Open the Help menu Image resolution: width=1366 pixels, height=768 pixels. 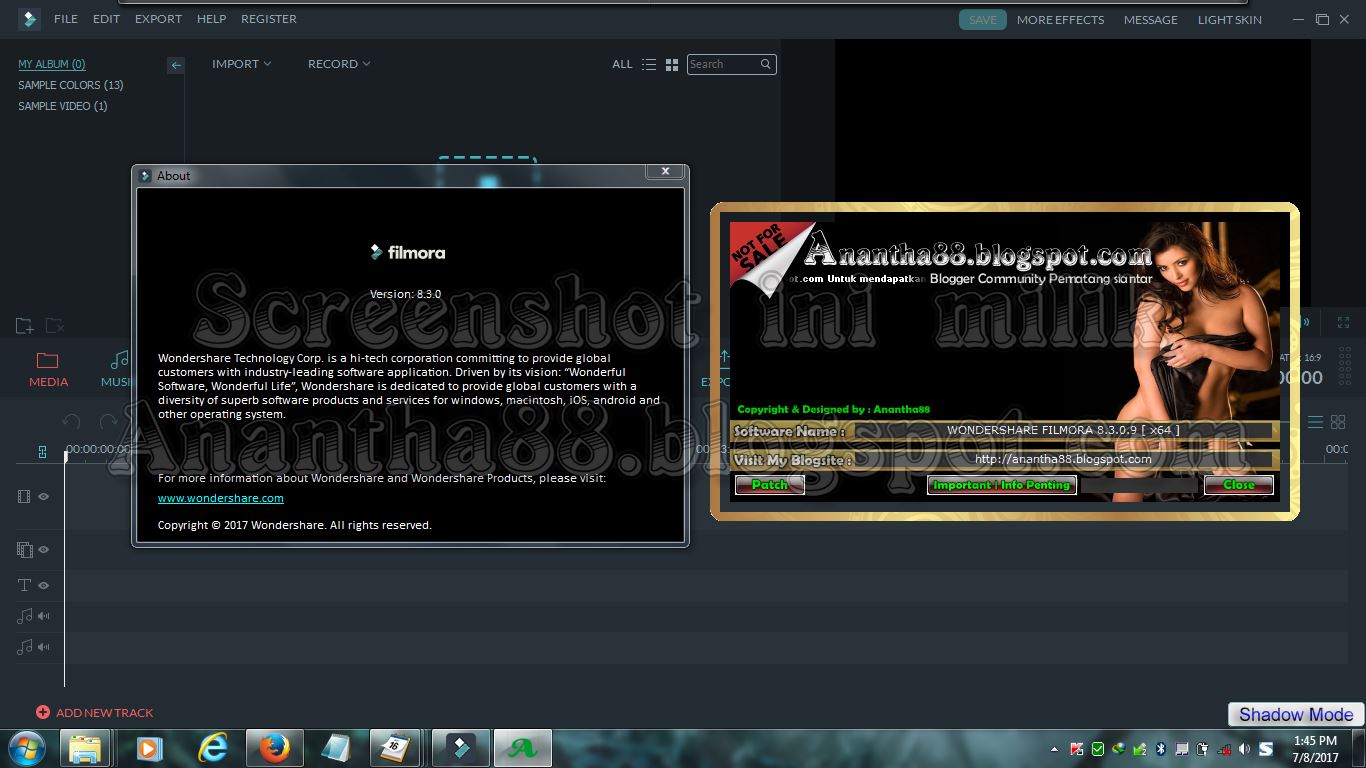pos(211,19)
